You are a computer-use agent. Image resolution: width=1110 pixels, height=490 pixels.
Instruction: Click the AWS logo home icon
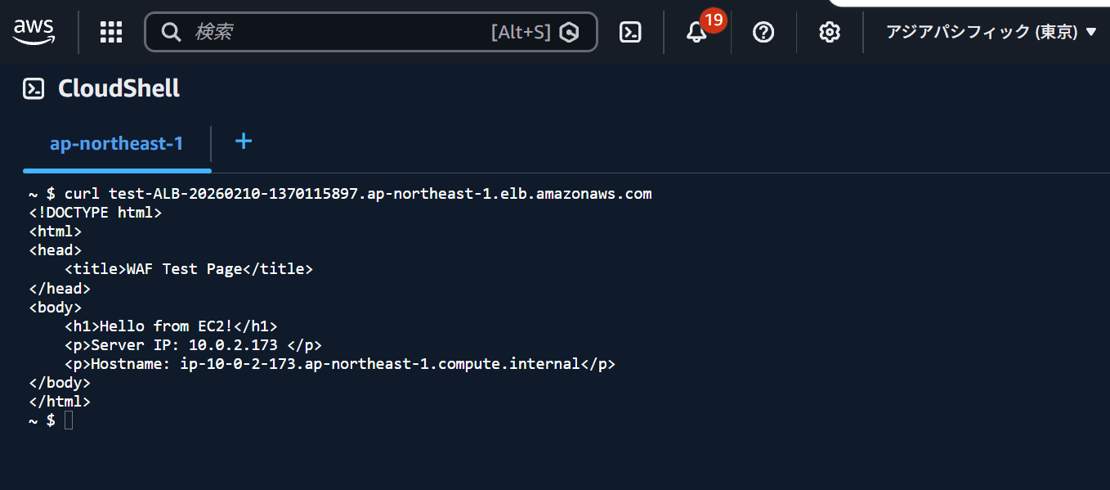(x=34, y=32)
